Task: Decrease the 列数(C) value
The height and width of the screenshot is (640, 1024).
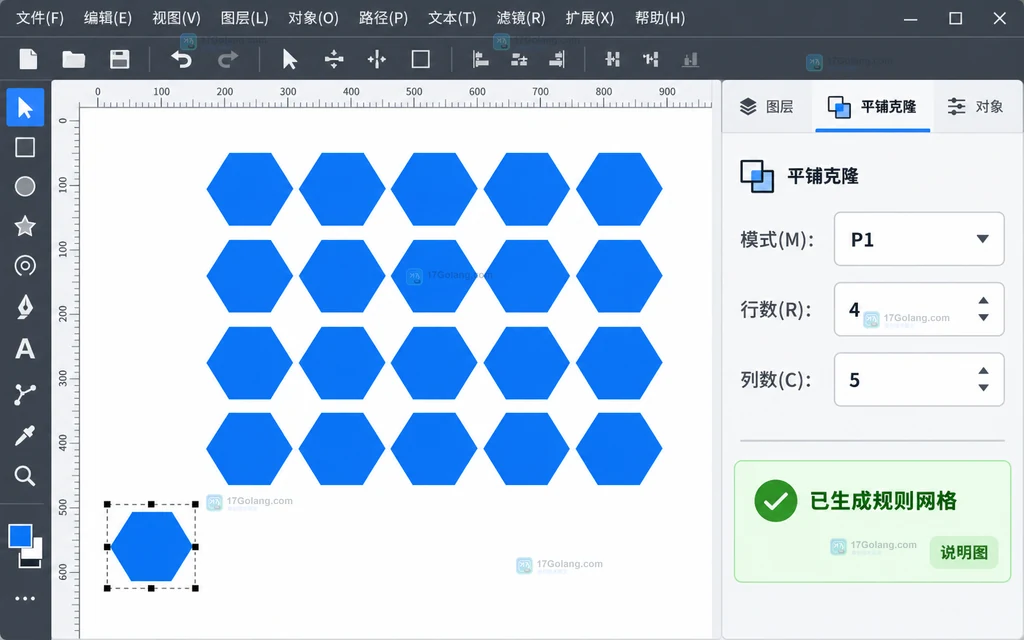Action: pyautogui.click(x=983, y=388)
